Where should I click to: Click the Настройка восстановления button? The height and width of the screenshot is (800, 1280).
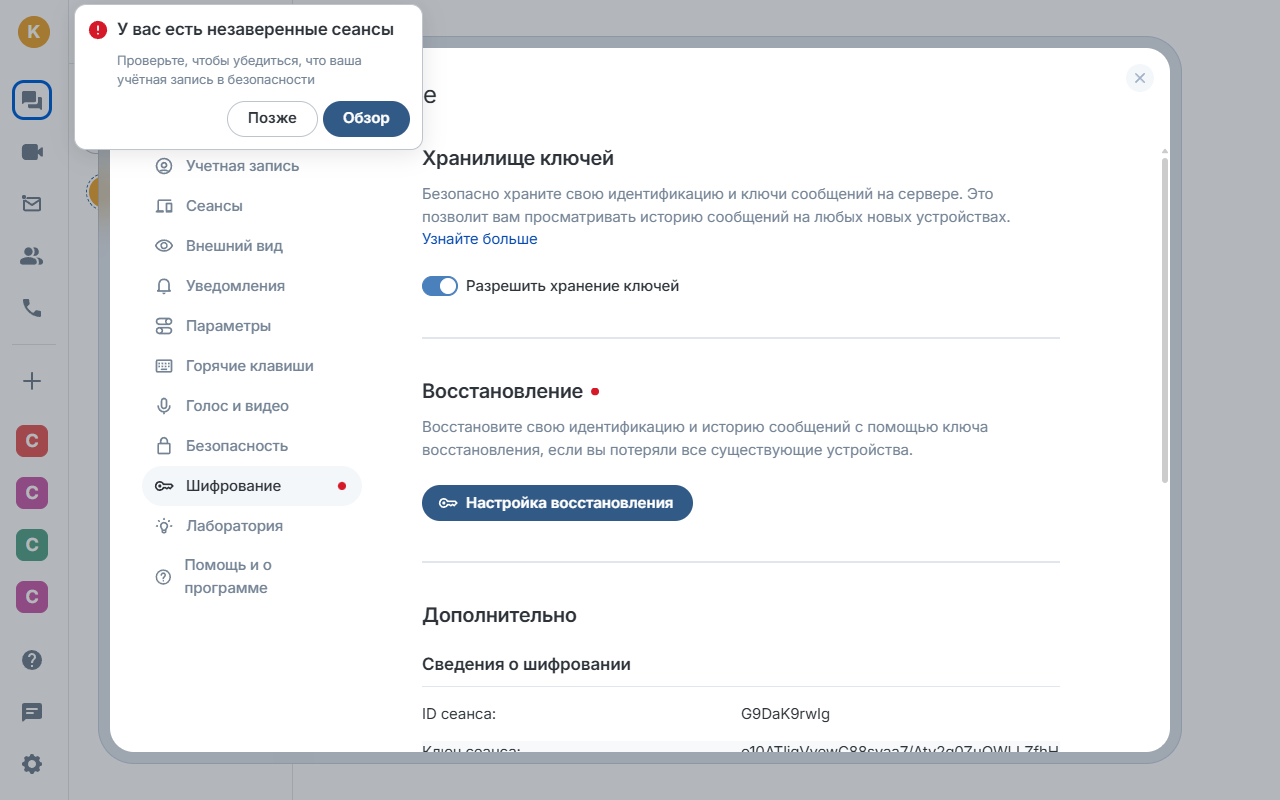point(557,503)
